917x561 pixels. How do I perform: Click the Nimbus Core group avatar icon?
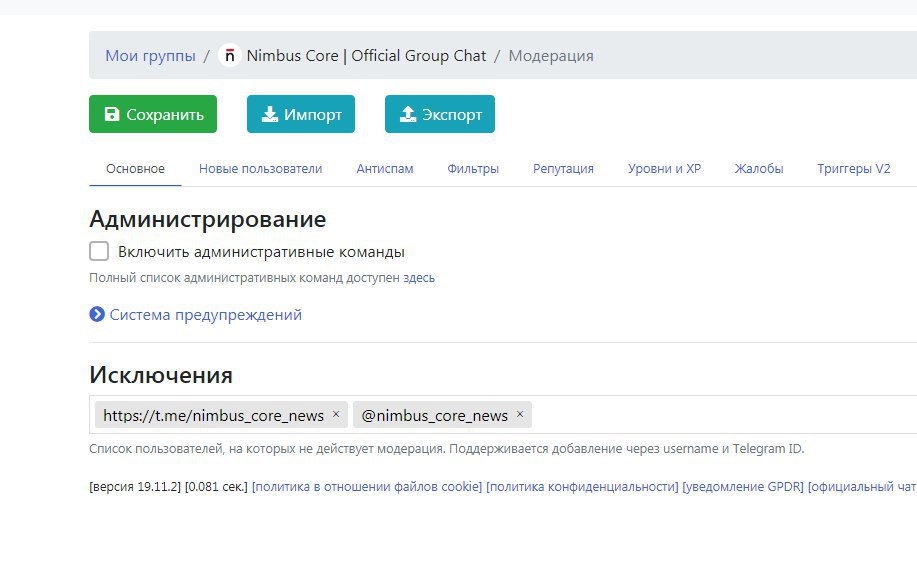230,56
